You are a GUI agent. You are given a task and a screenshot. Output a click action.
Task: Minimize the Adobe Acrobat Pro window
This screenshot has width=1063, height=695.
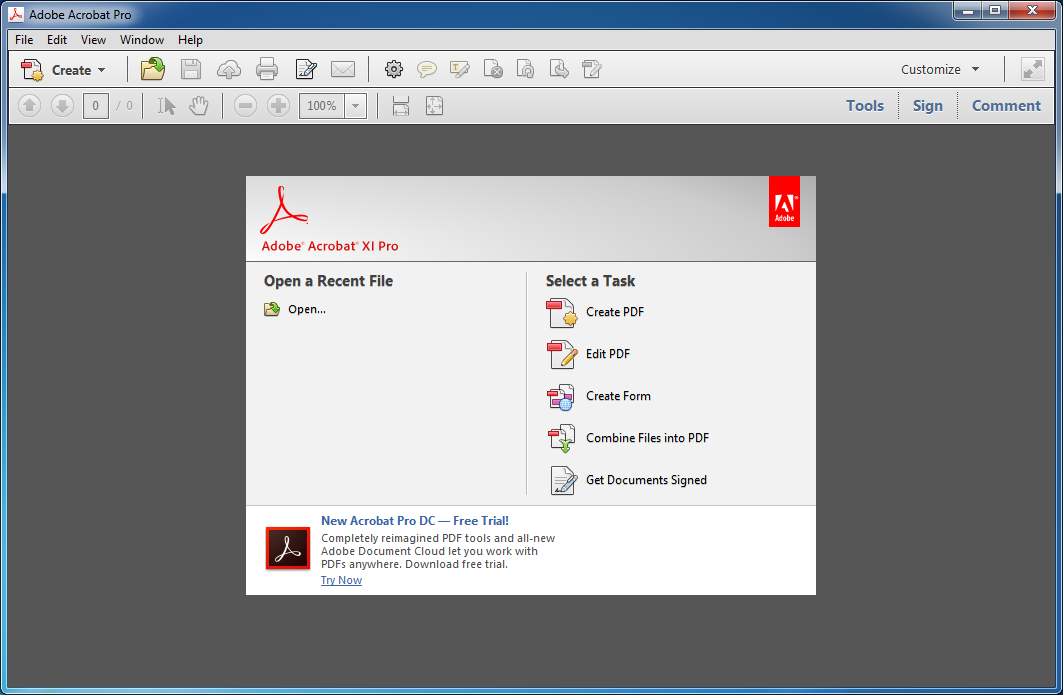(967, 11)
